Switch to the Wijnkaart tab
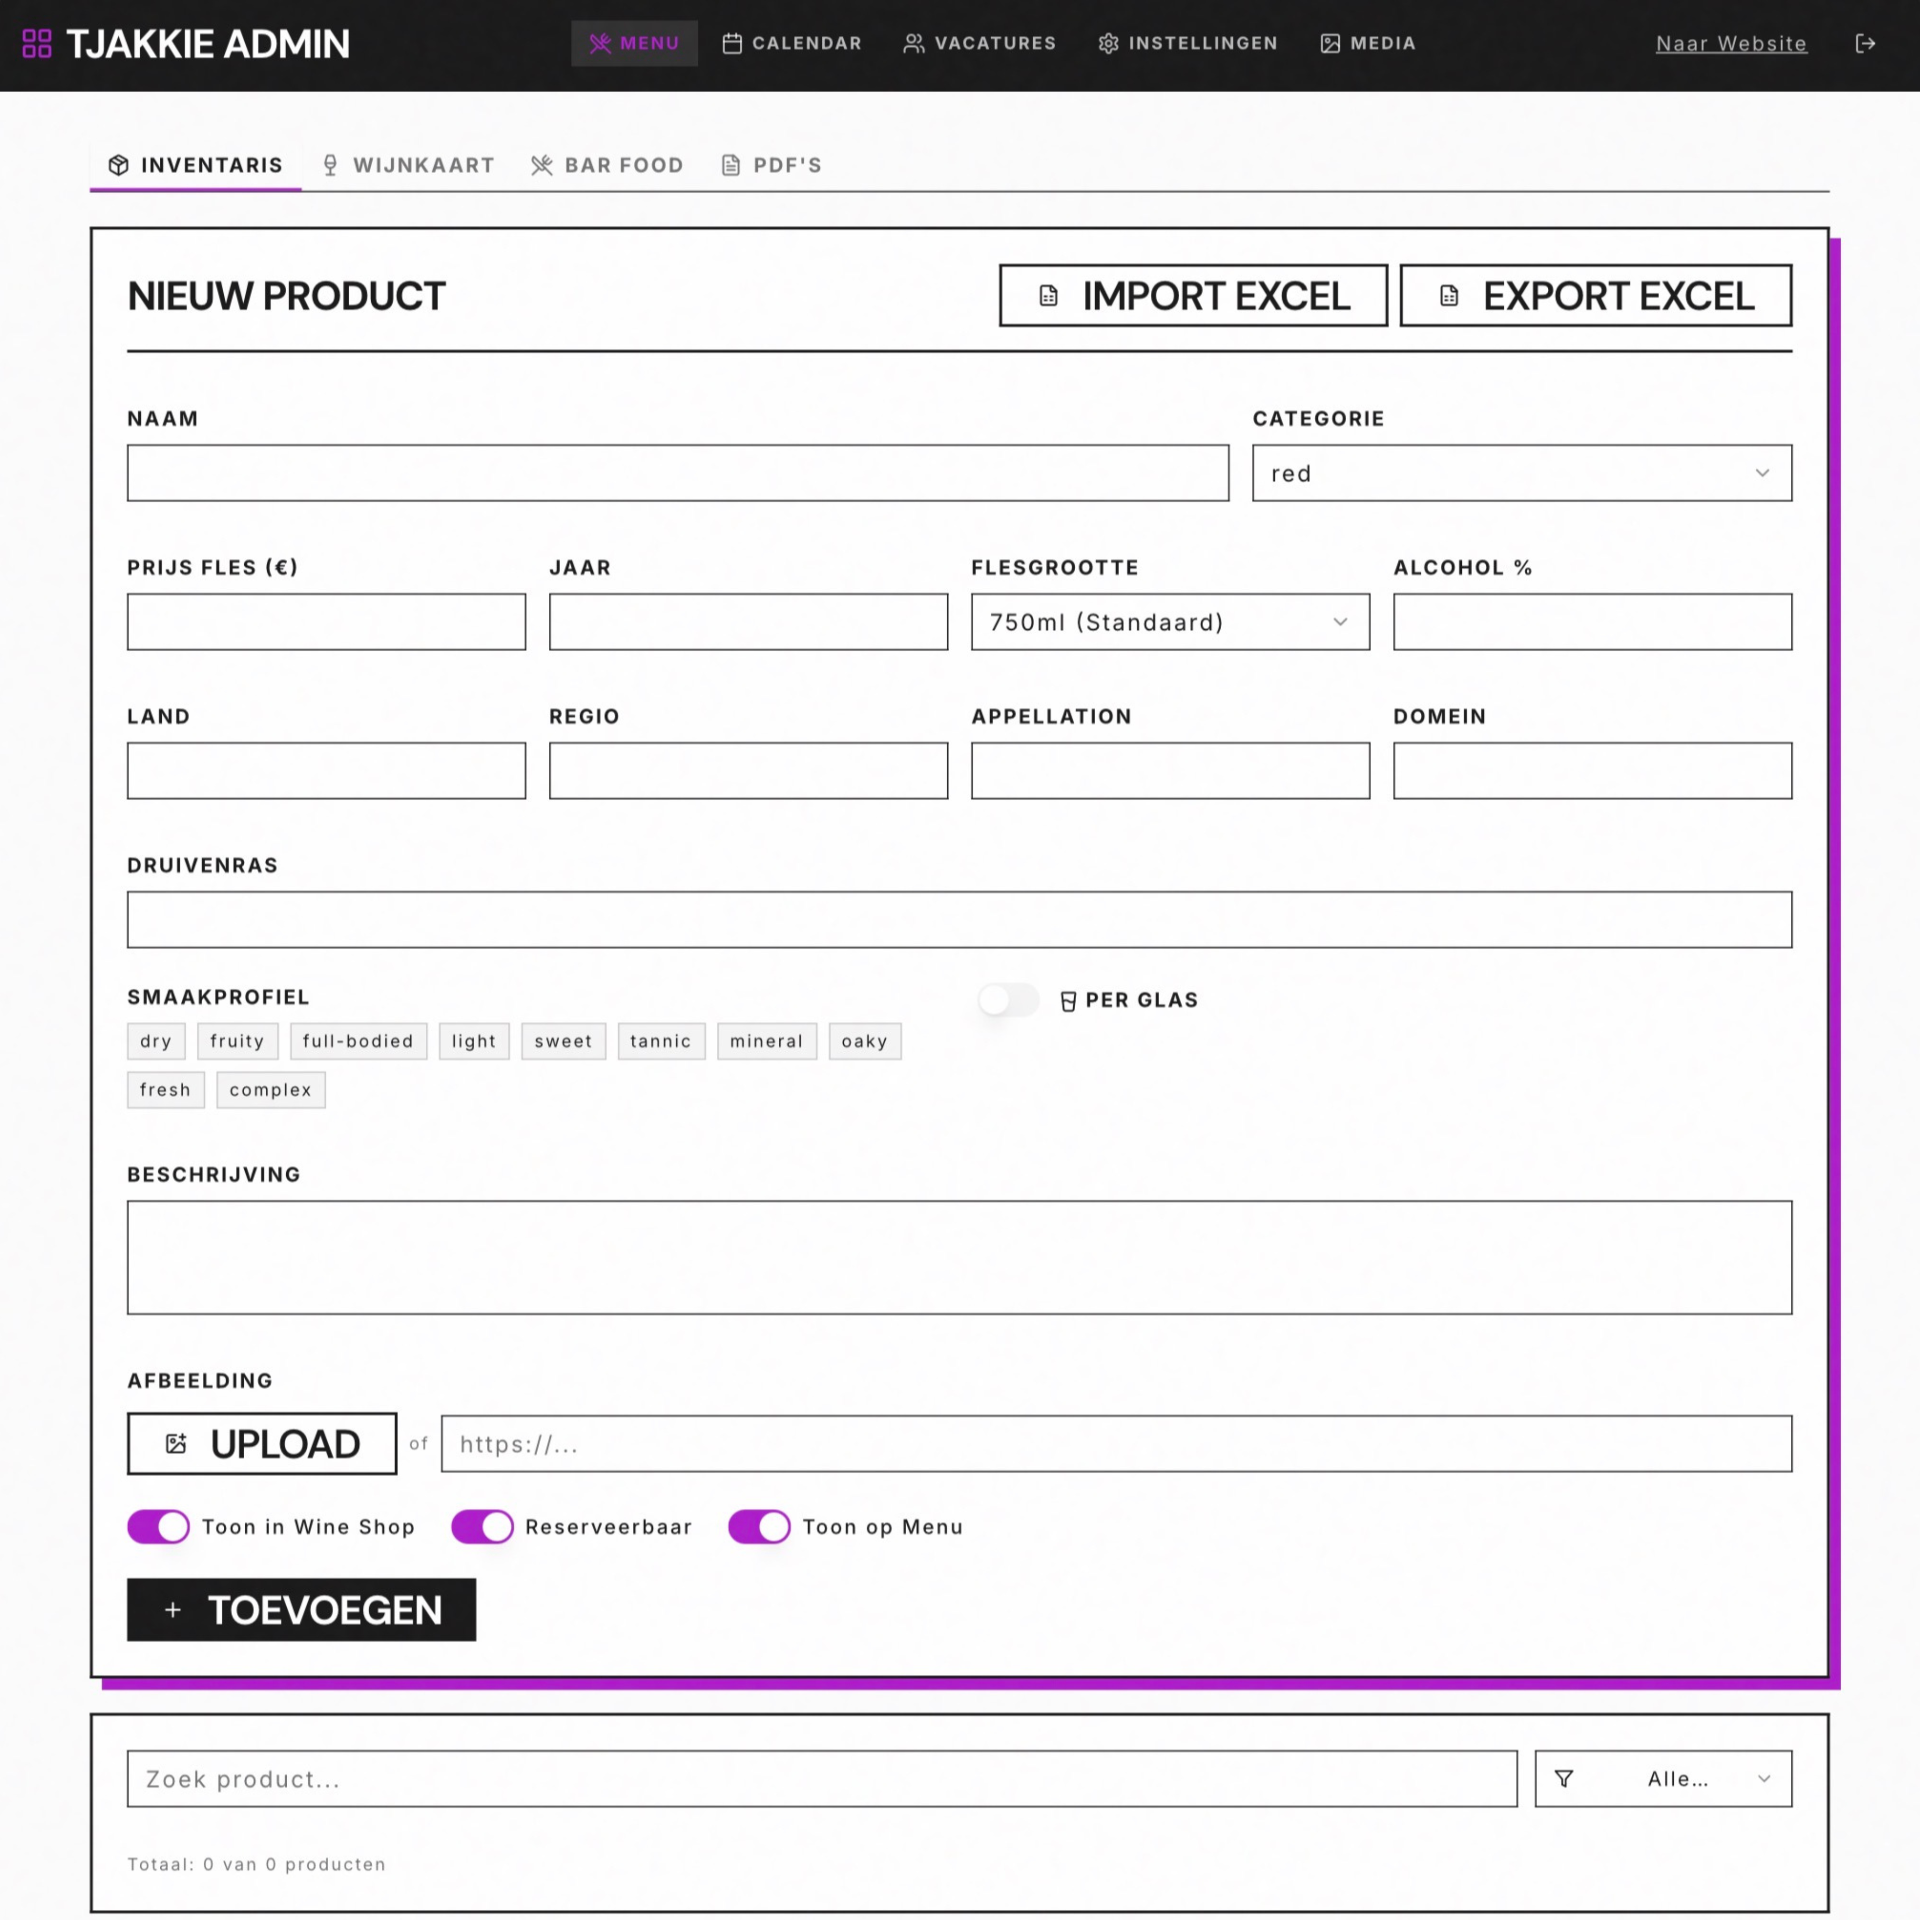The height and width of the screenshot is (1920, 1920). [408, 165]
